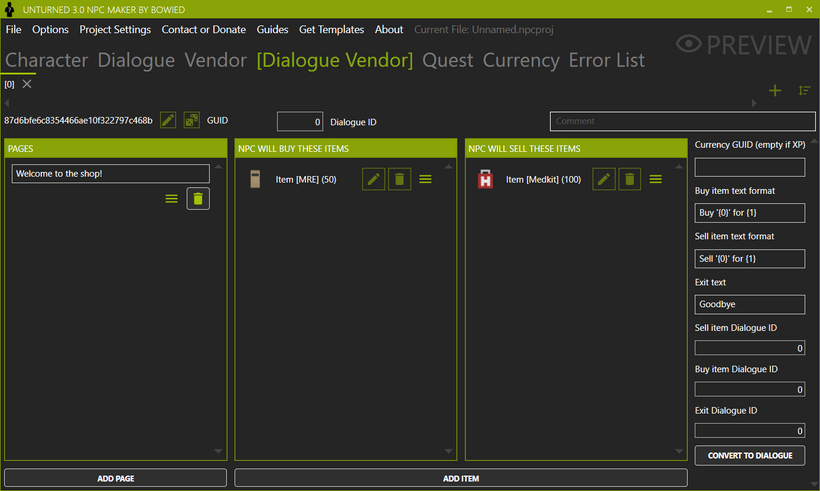
Task: Click the Medkit row reorder handle
Action: pyautogui.click(x=656, y=179)
